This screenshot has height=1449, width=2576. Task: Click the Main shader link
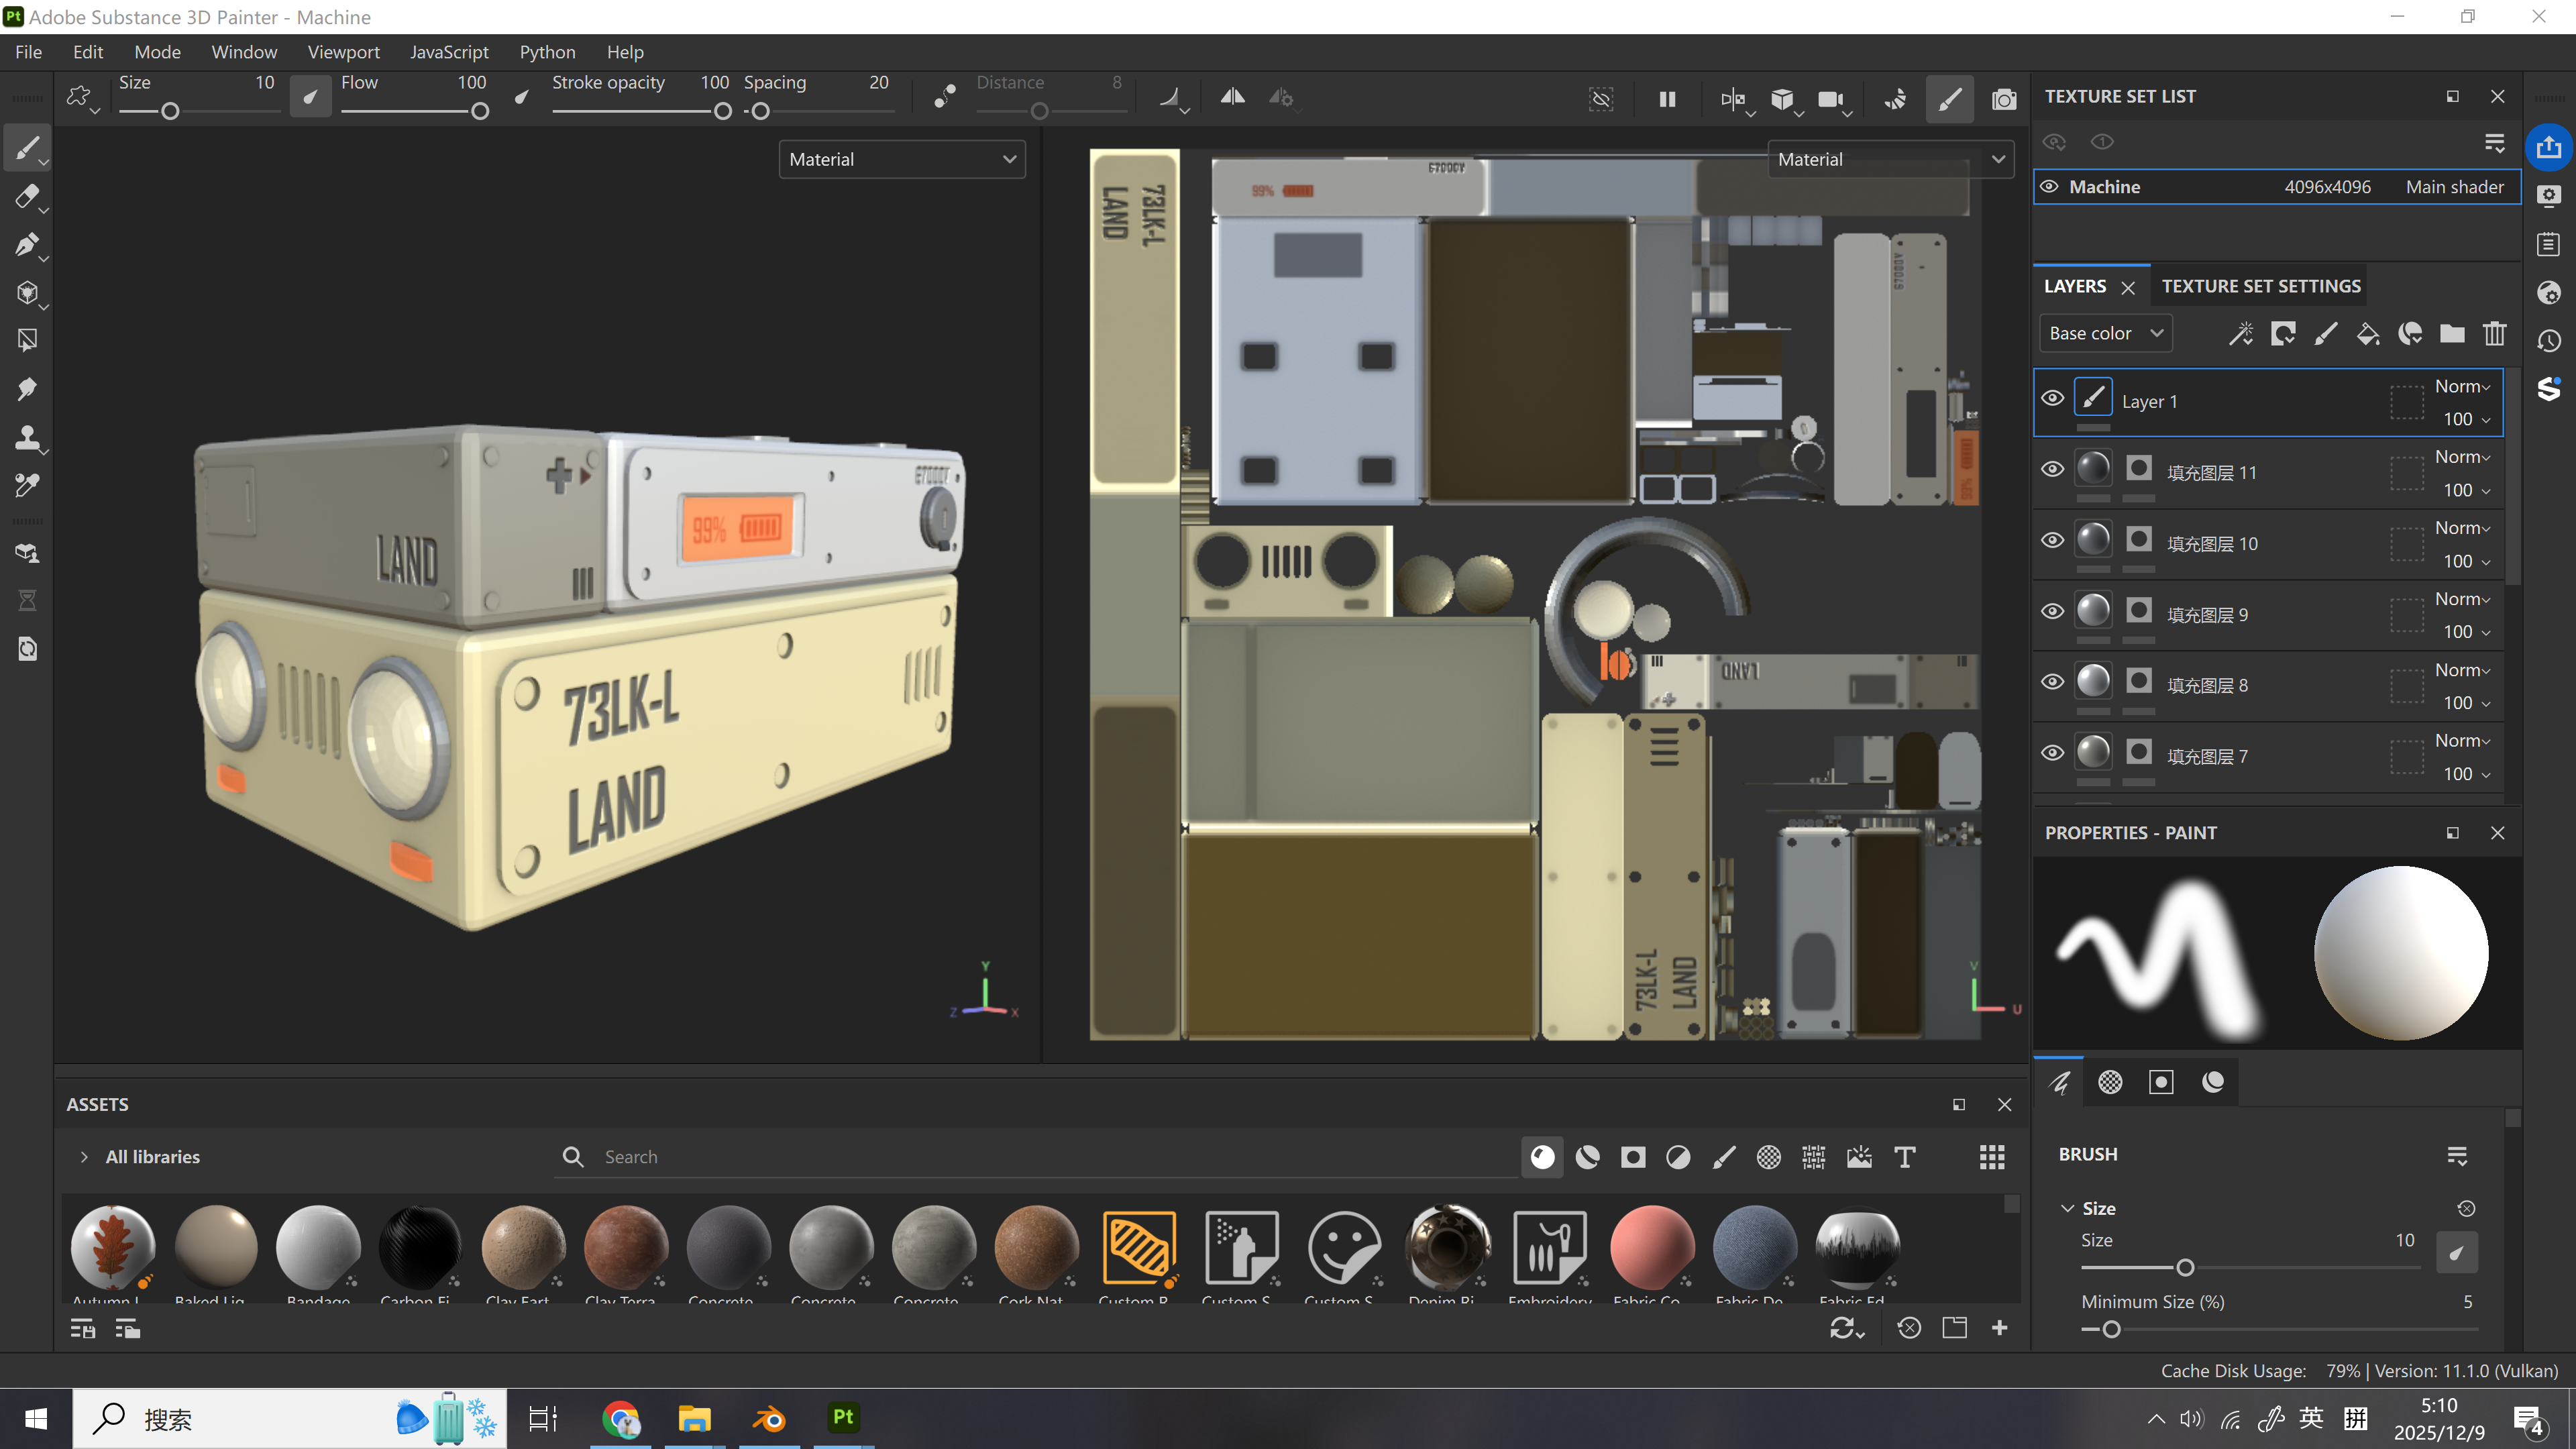(2454, 187)
